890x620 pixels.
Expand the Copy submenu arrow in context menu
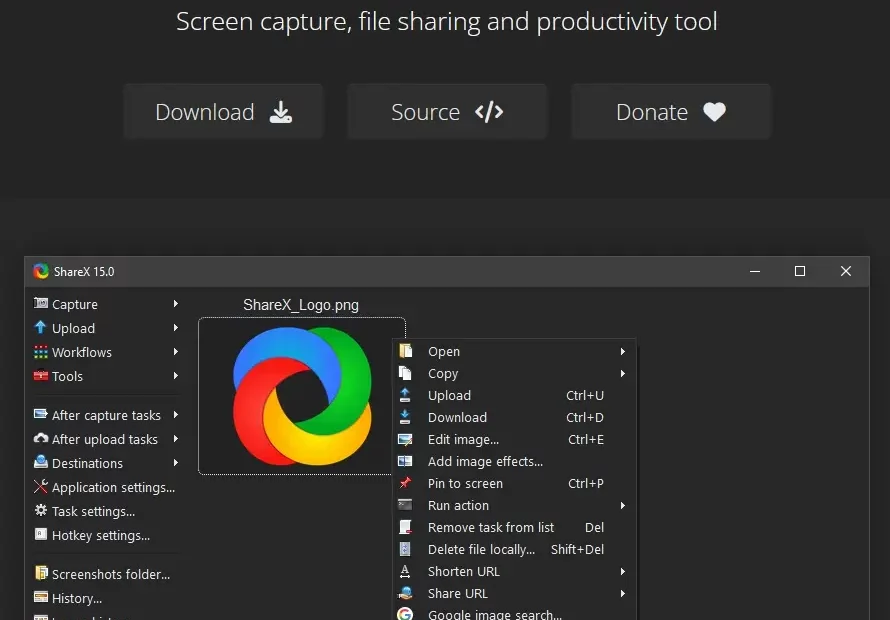pyautogui.click(x=623, y=373)
